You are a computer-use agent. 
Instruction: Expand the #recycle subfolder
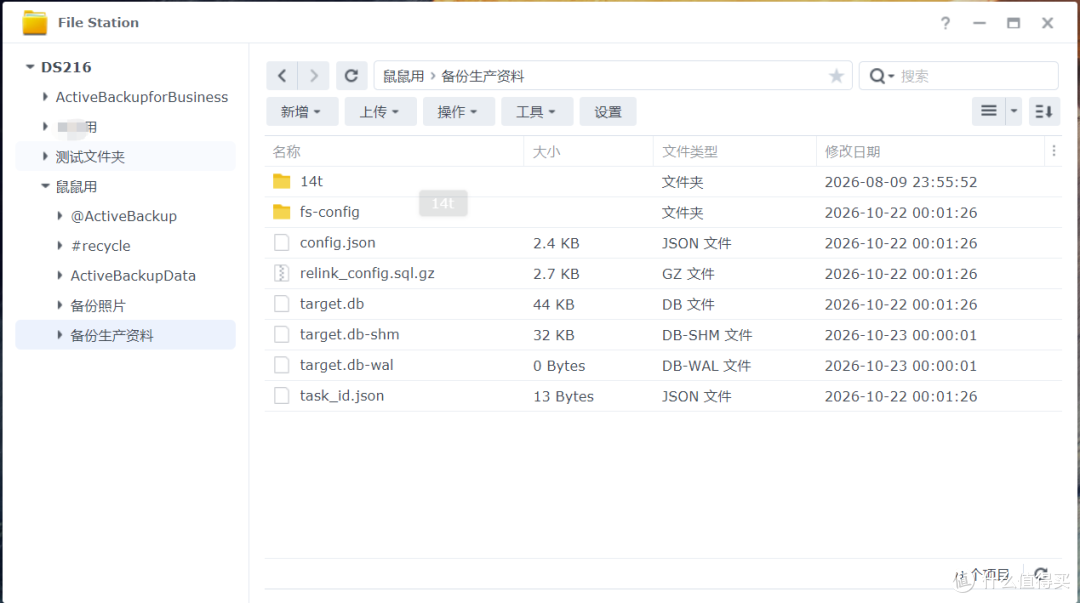60,245
